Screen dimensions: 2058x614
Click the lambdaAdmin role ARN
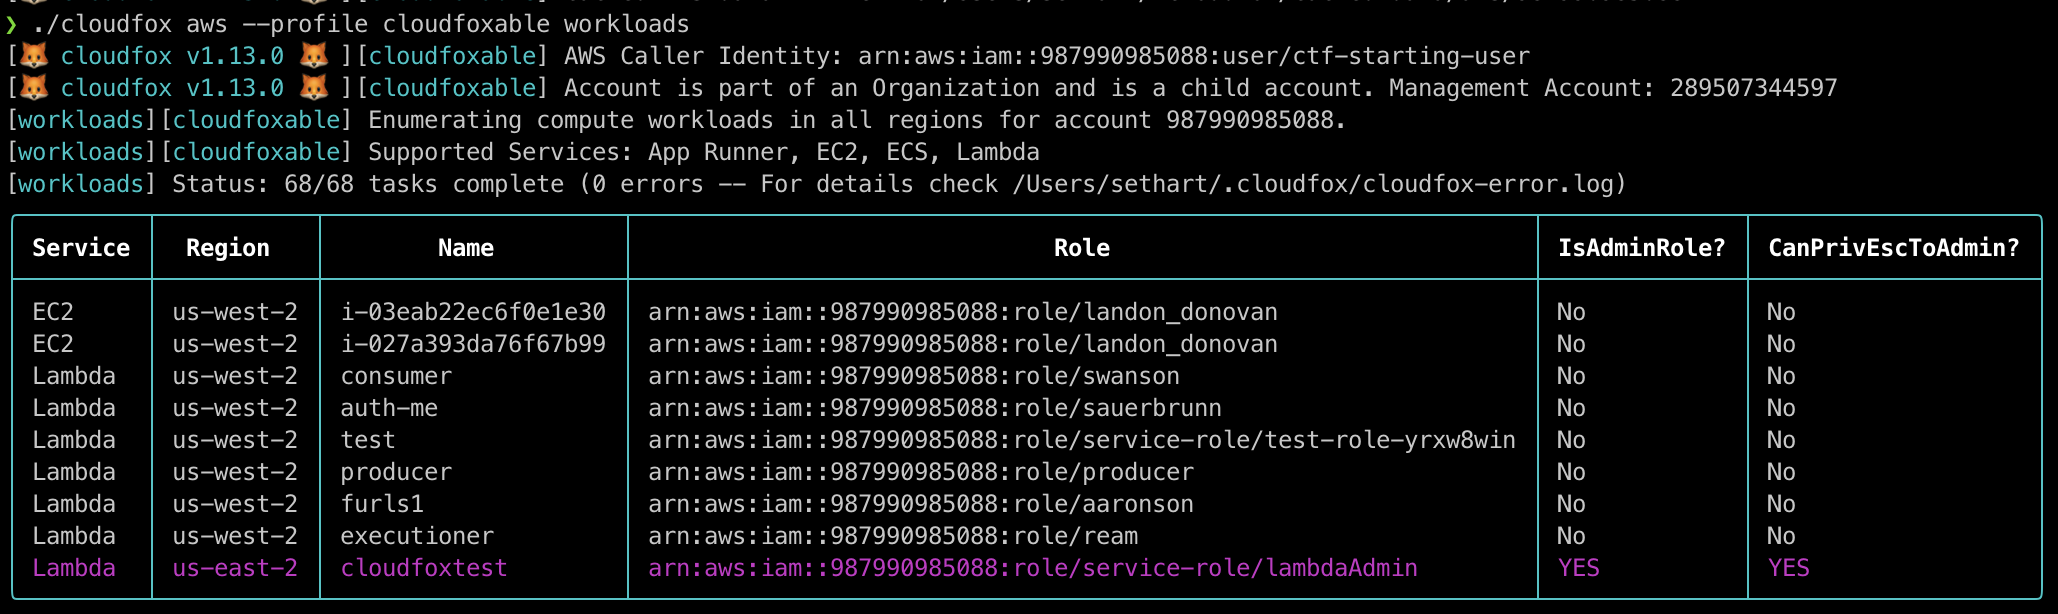tap(1033, 568)
